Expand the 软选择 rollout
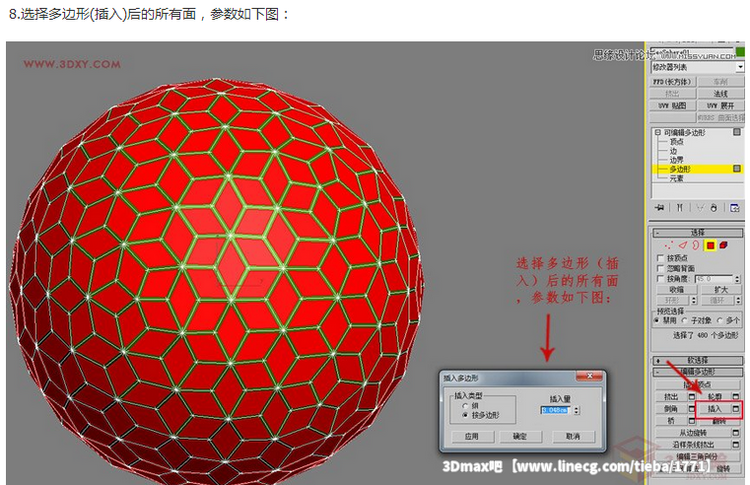 point(698,360)
